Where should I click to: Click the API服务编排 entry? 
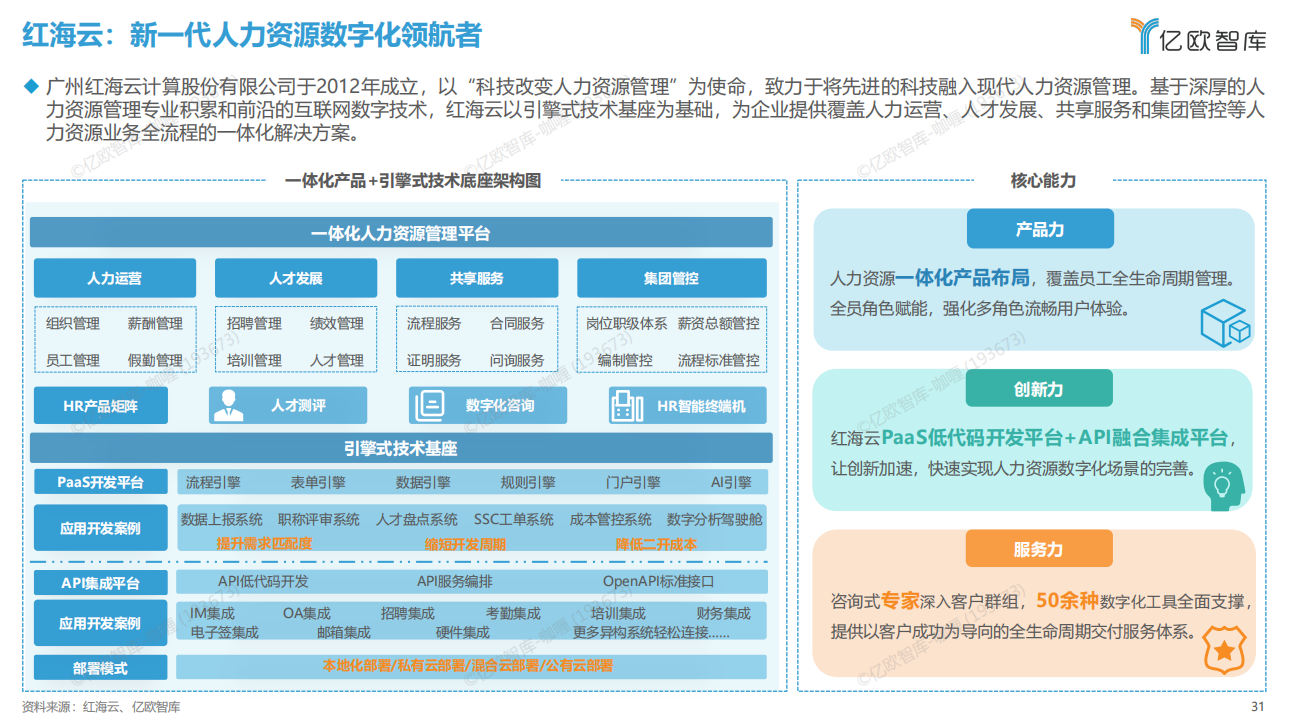click(455, 581)
